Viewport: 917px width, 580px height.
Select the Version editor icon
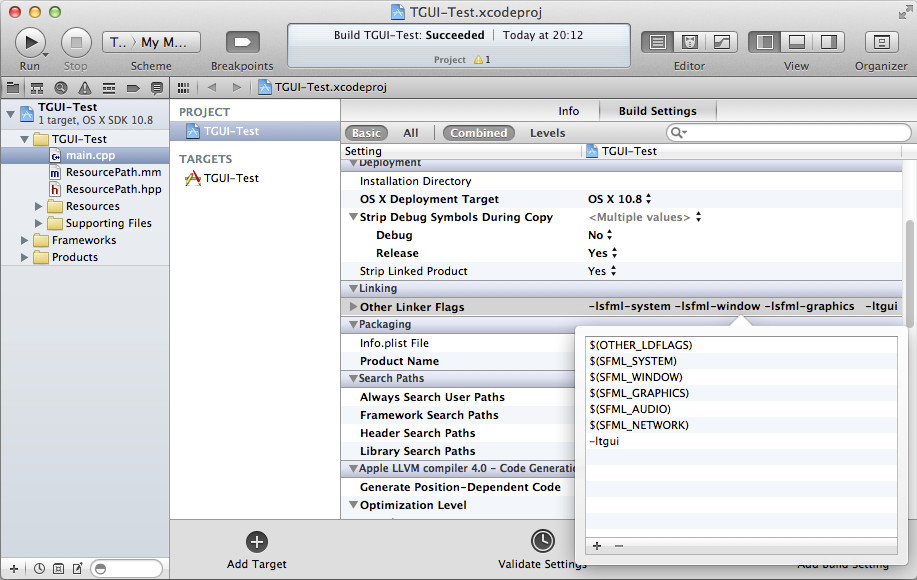click(x=722, y=42)
